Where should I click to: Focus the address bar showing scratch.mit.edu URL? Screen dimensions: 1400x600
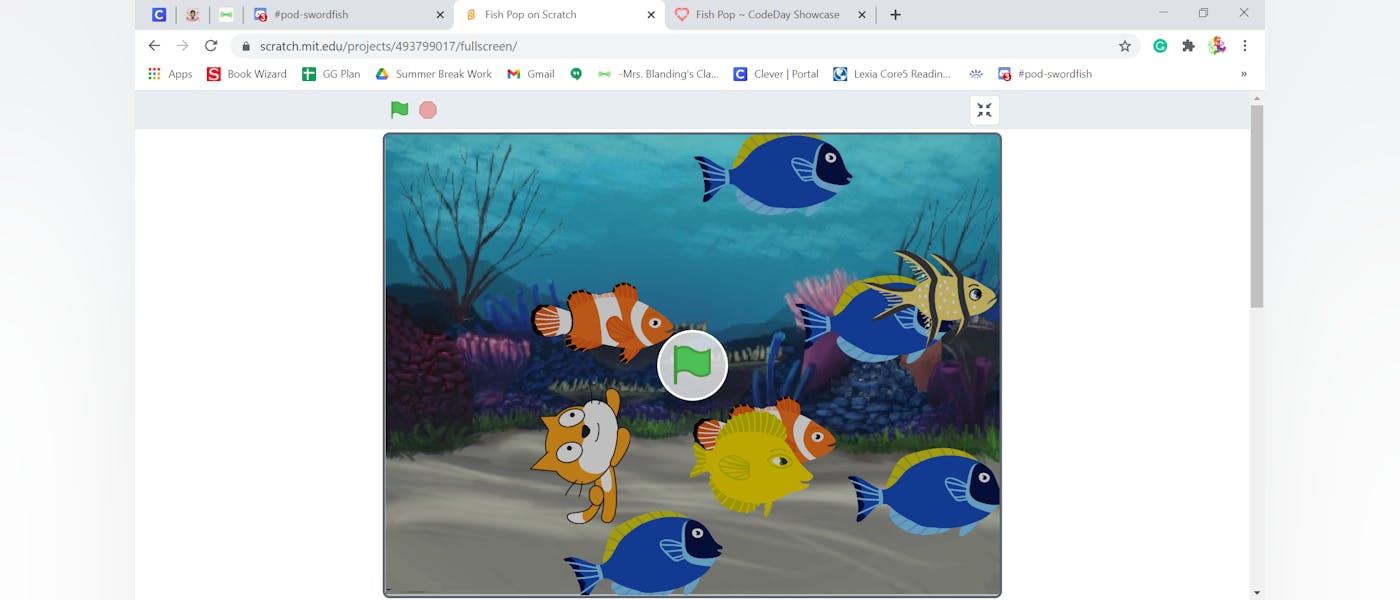[x=685, y=46]
